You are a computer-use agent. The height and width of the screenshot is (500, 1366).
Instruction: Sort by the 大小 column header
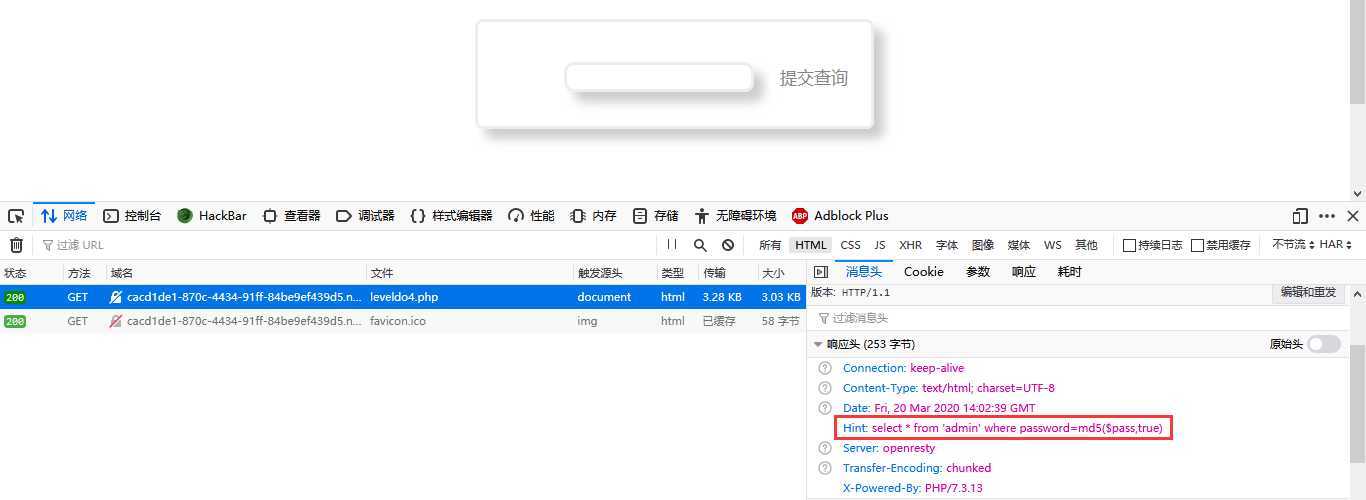(x=781, y=272)
